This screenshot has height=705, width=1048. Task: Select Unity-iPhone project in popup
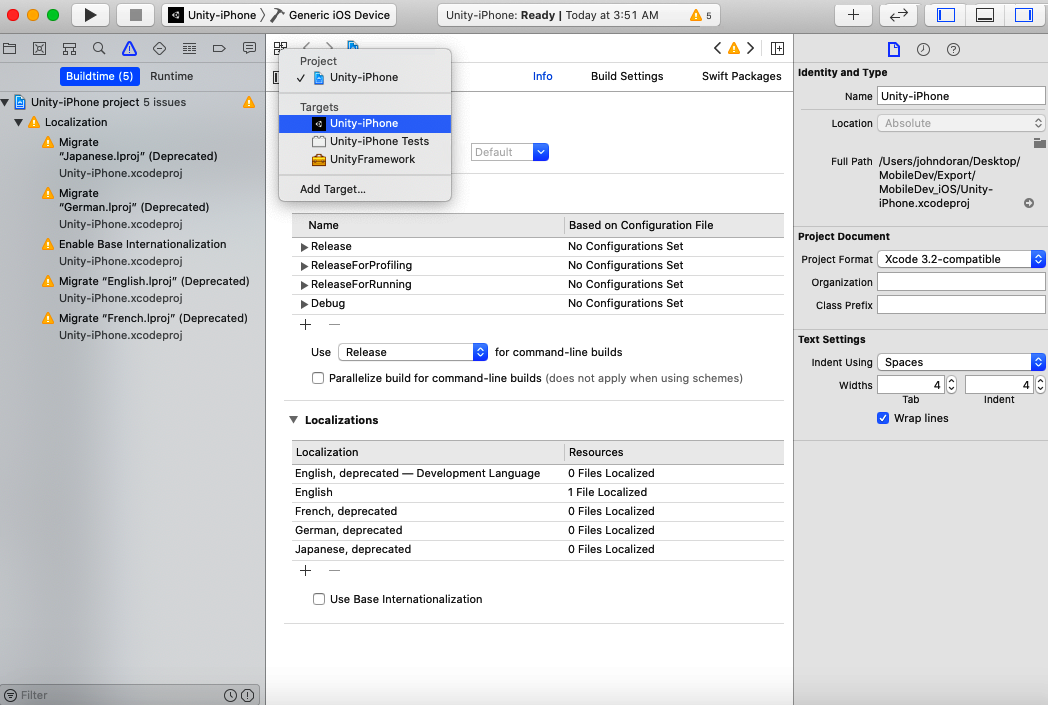tap(365, 78)
